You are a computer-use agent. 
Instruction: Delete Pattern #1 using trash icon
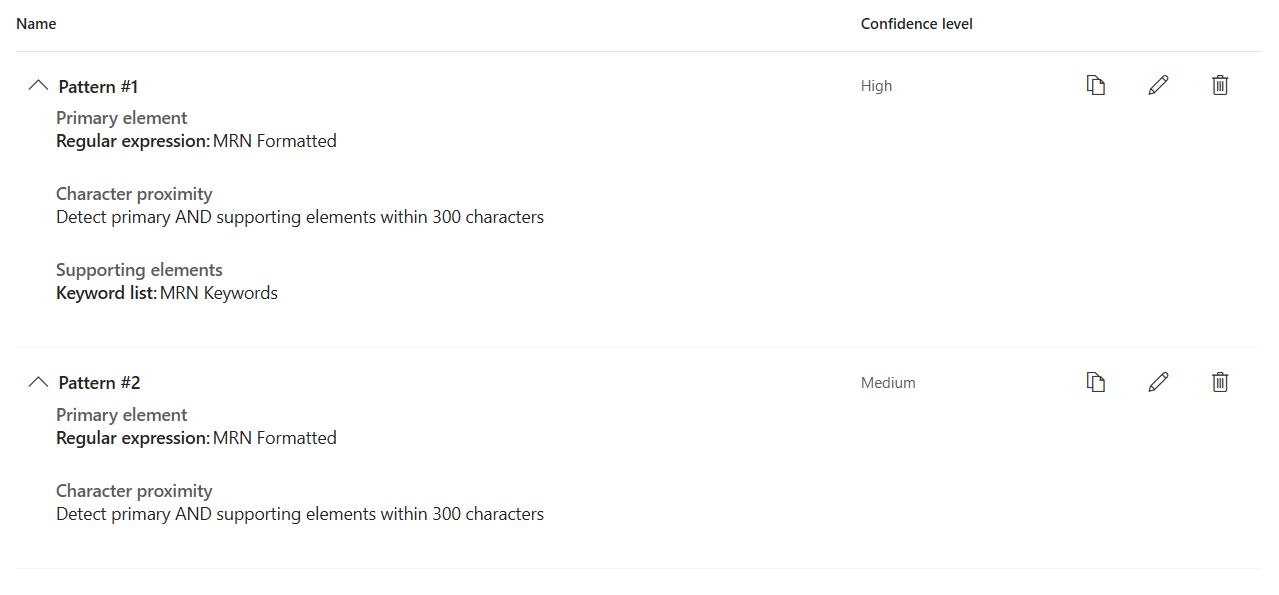pos(1220,86)
